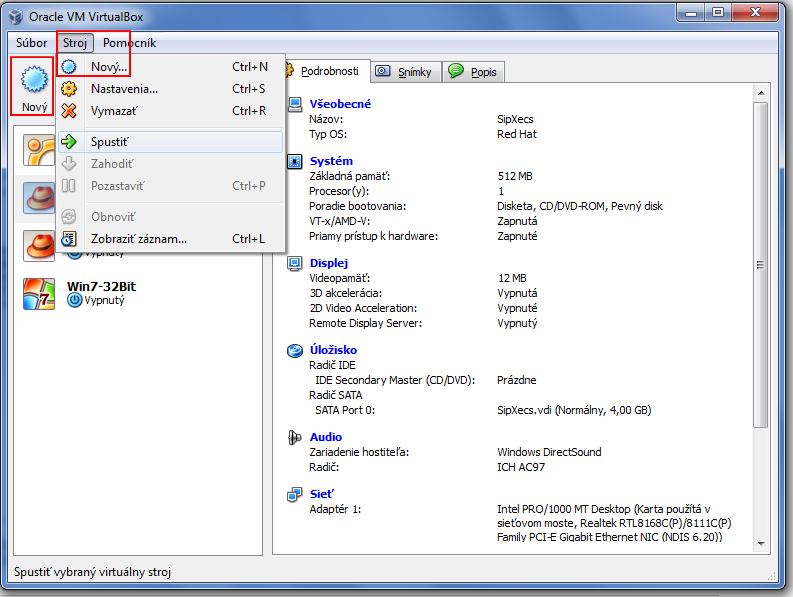
Task: Click the details pane scroll down arrow
Action: (761, 544)
